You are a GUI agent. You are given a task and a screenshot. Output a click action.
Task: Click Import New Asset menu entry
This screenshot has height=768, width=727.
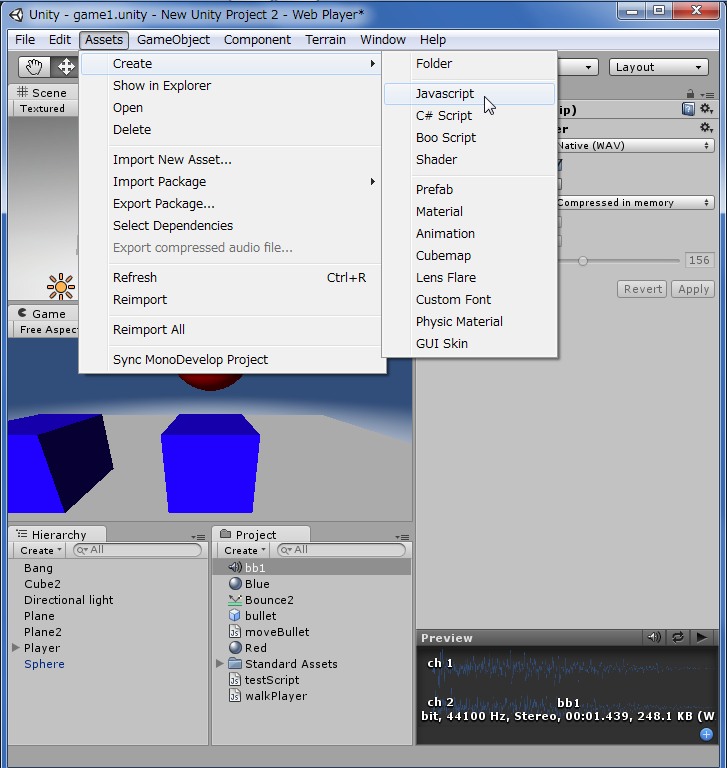point(172,160)
